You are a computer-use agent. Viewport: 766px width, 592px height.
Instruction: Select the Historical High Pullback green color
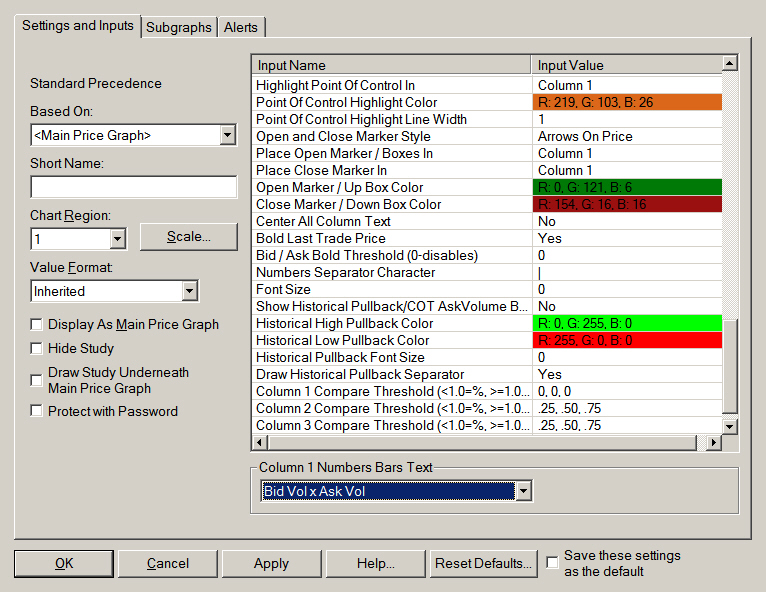point(626,323)
